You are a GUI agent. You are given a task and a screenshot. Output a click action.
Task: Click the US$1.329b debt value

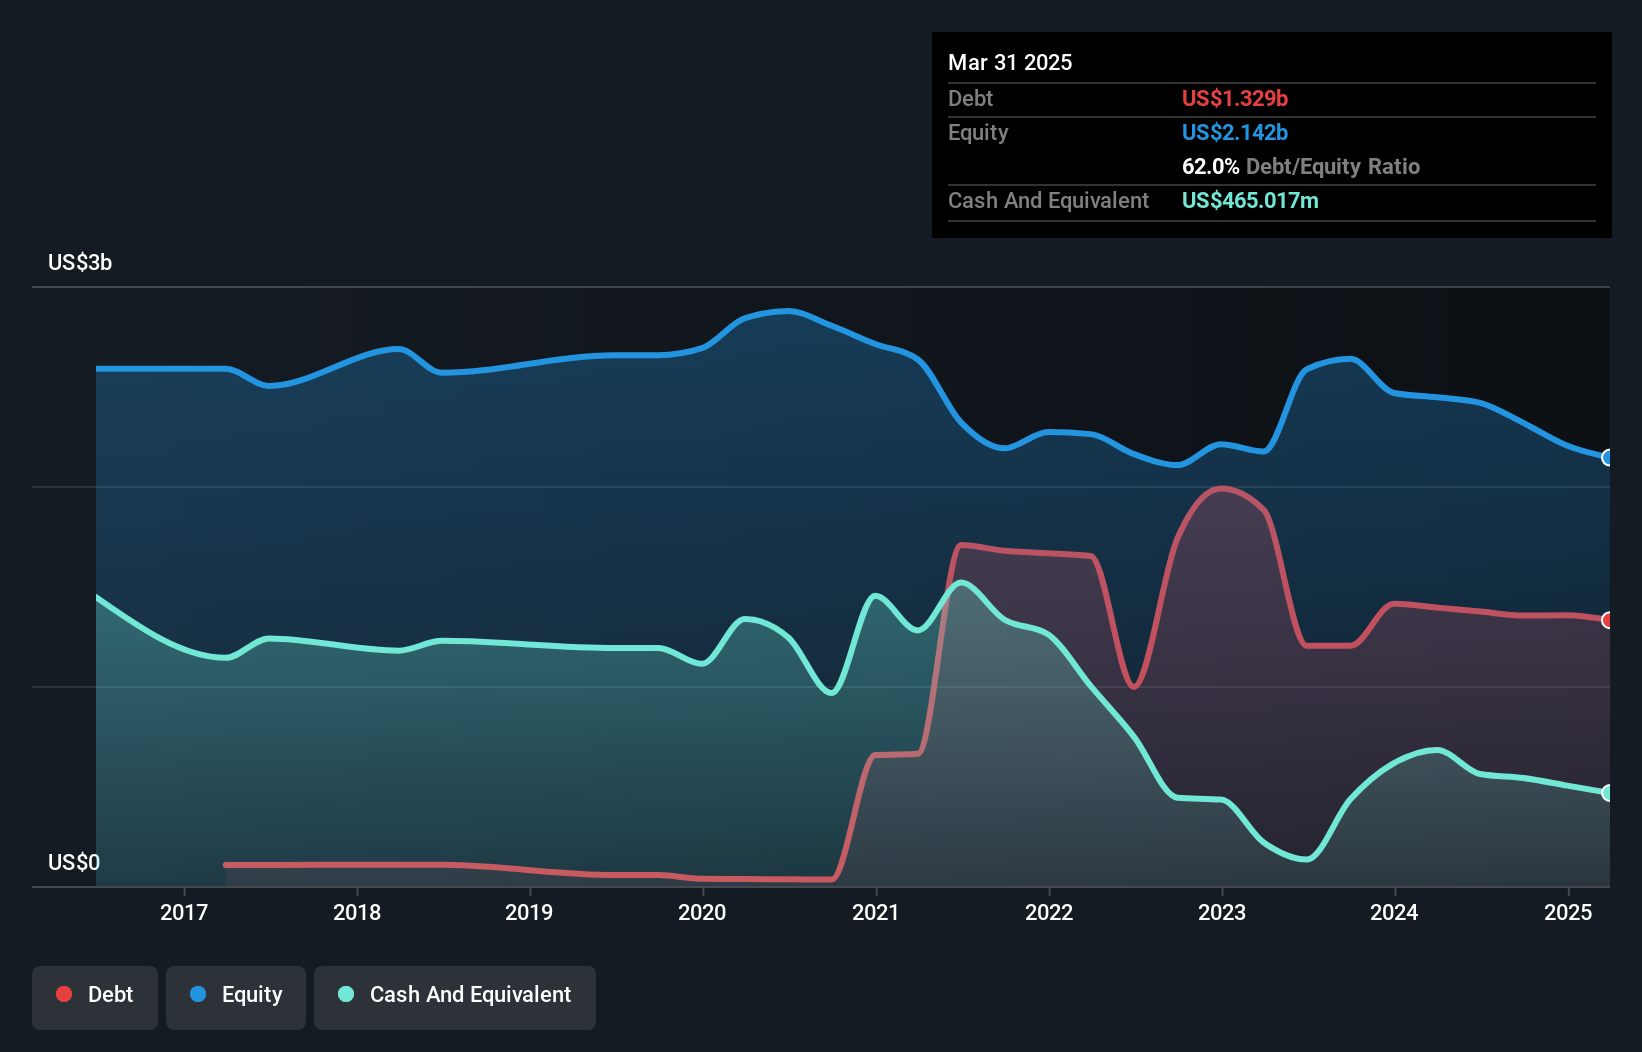1235,98
